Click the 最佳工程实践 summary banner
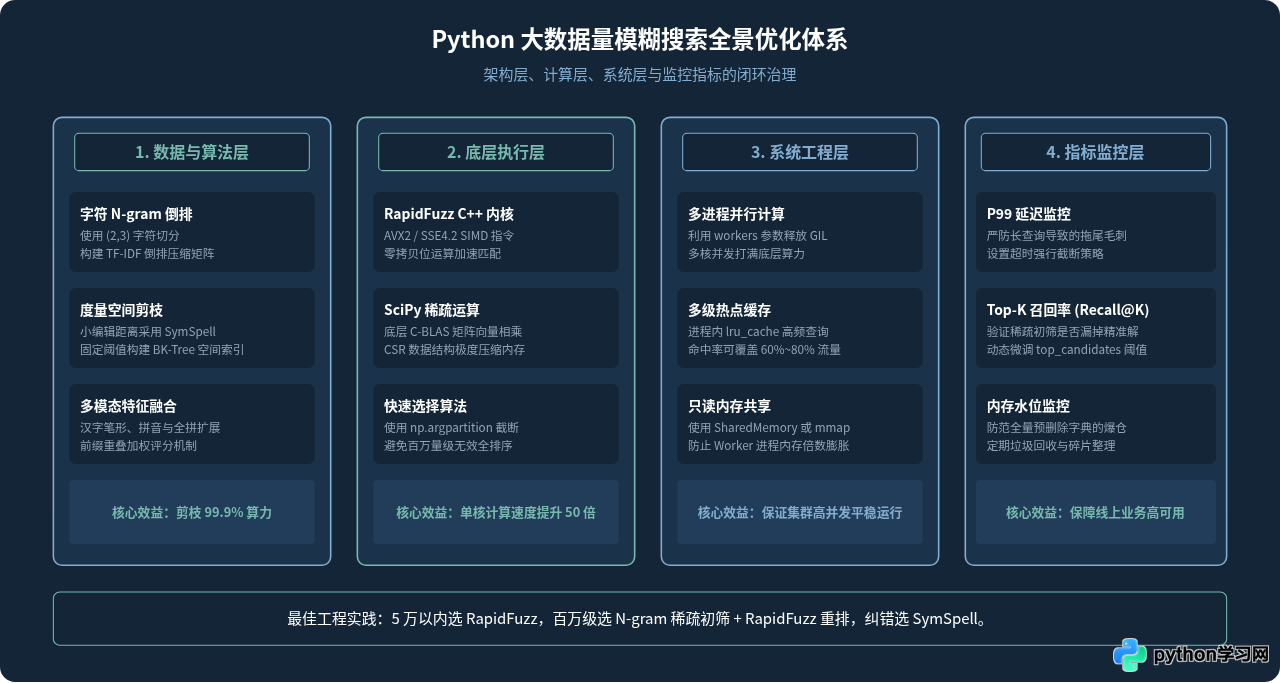This screenshot has width=1280, height=683. 640,619
